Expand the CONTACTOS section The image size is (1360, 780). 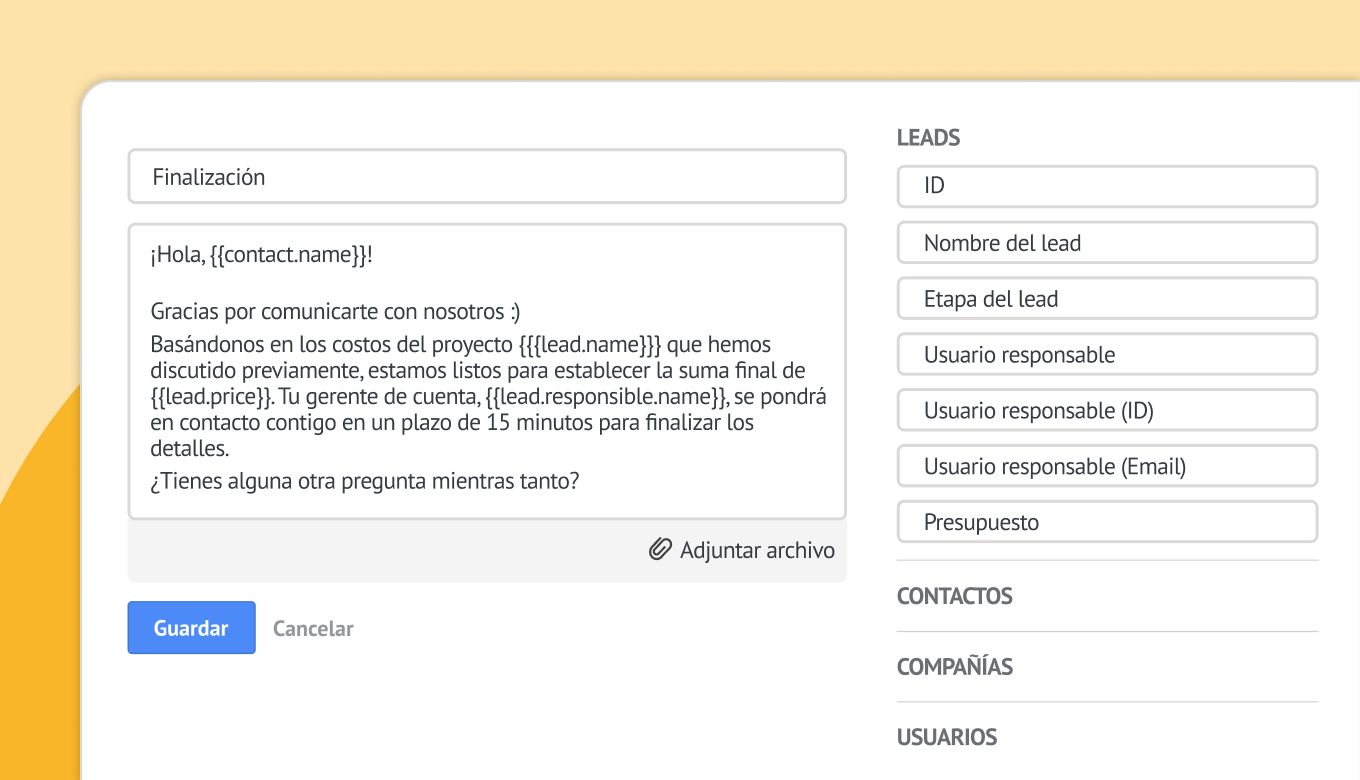point(955,596)
